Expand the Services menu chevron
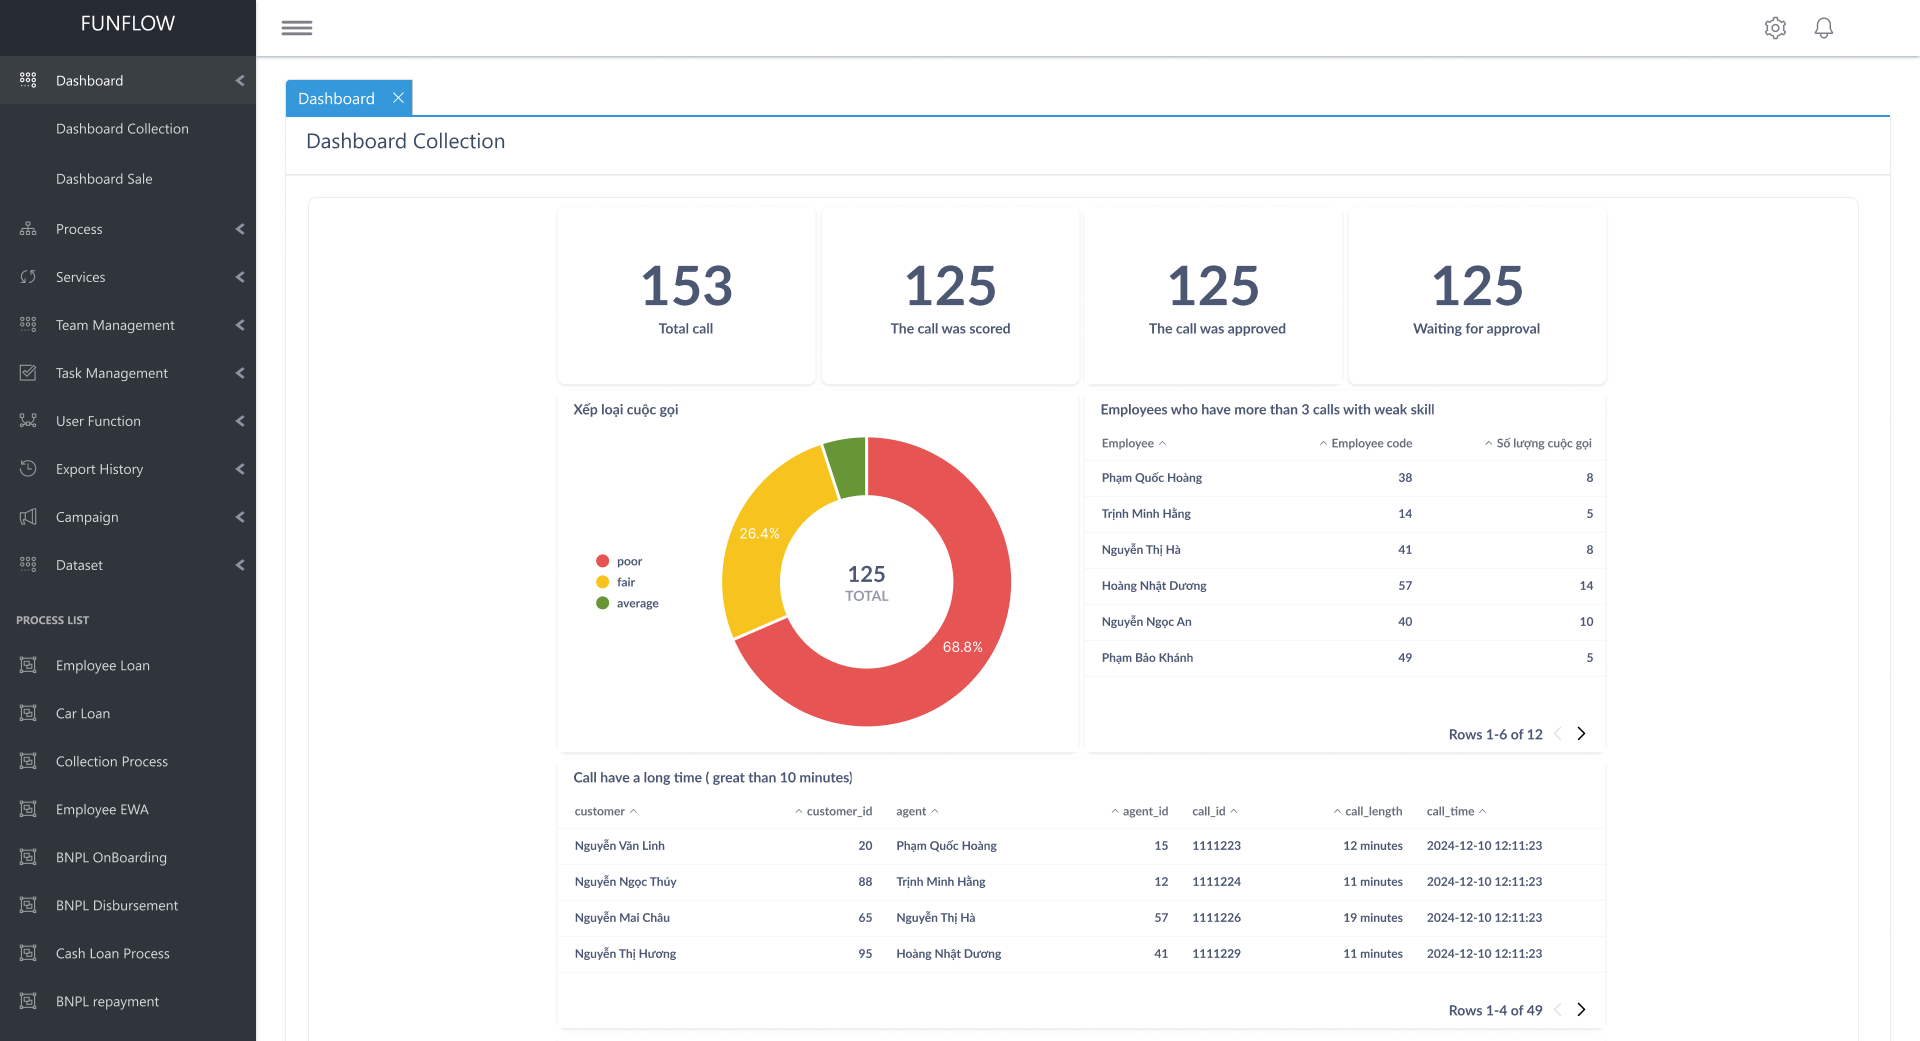The image size is (1920, 1041). [240, 277]
